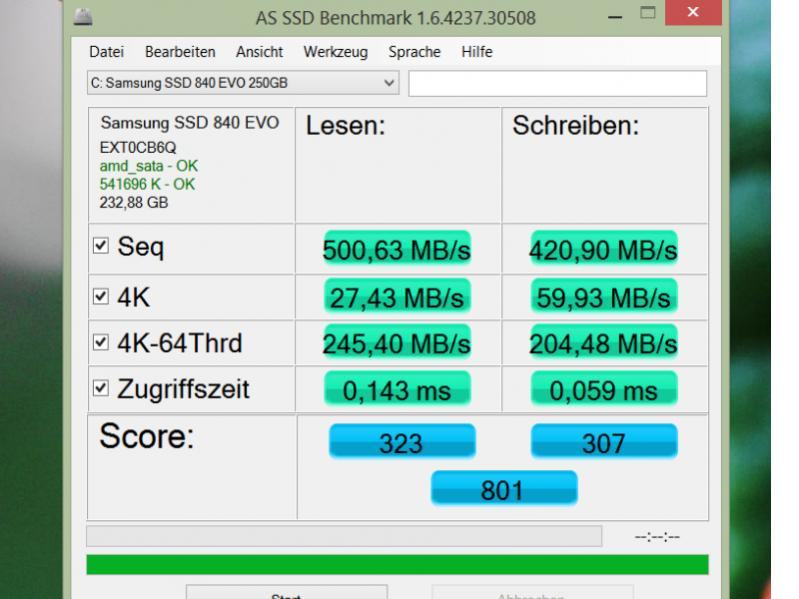Open the Hilfe menu

pos(477,52)
